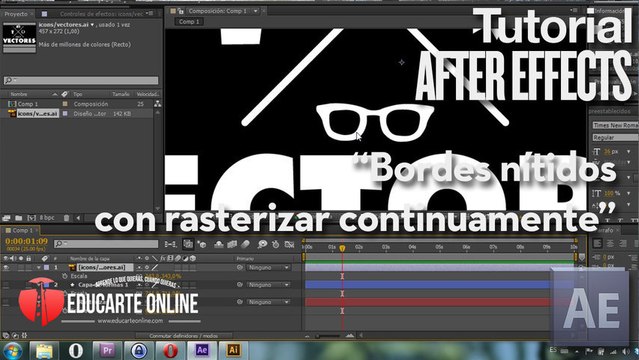Click parent pick whip for layer 1
The image size is (639, 360).
point(240,267)
